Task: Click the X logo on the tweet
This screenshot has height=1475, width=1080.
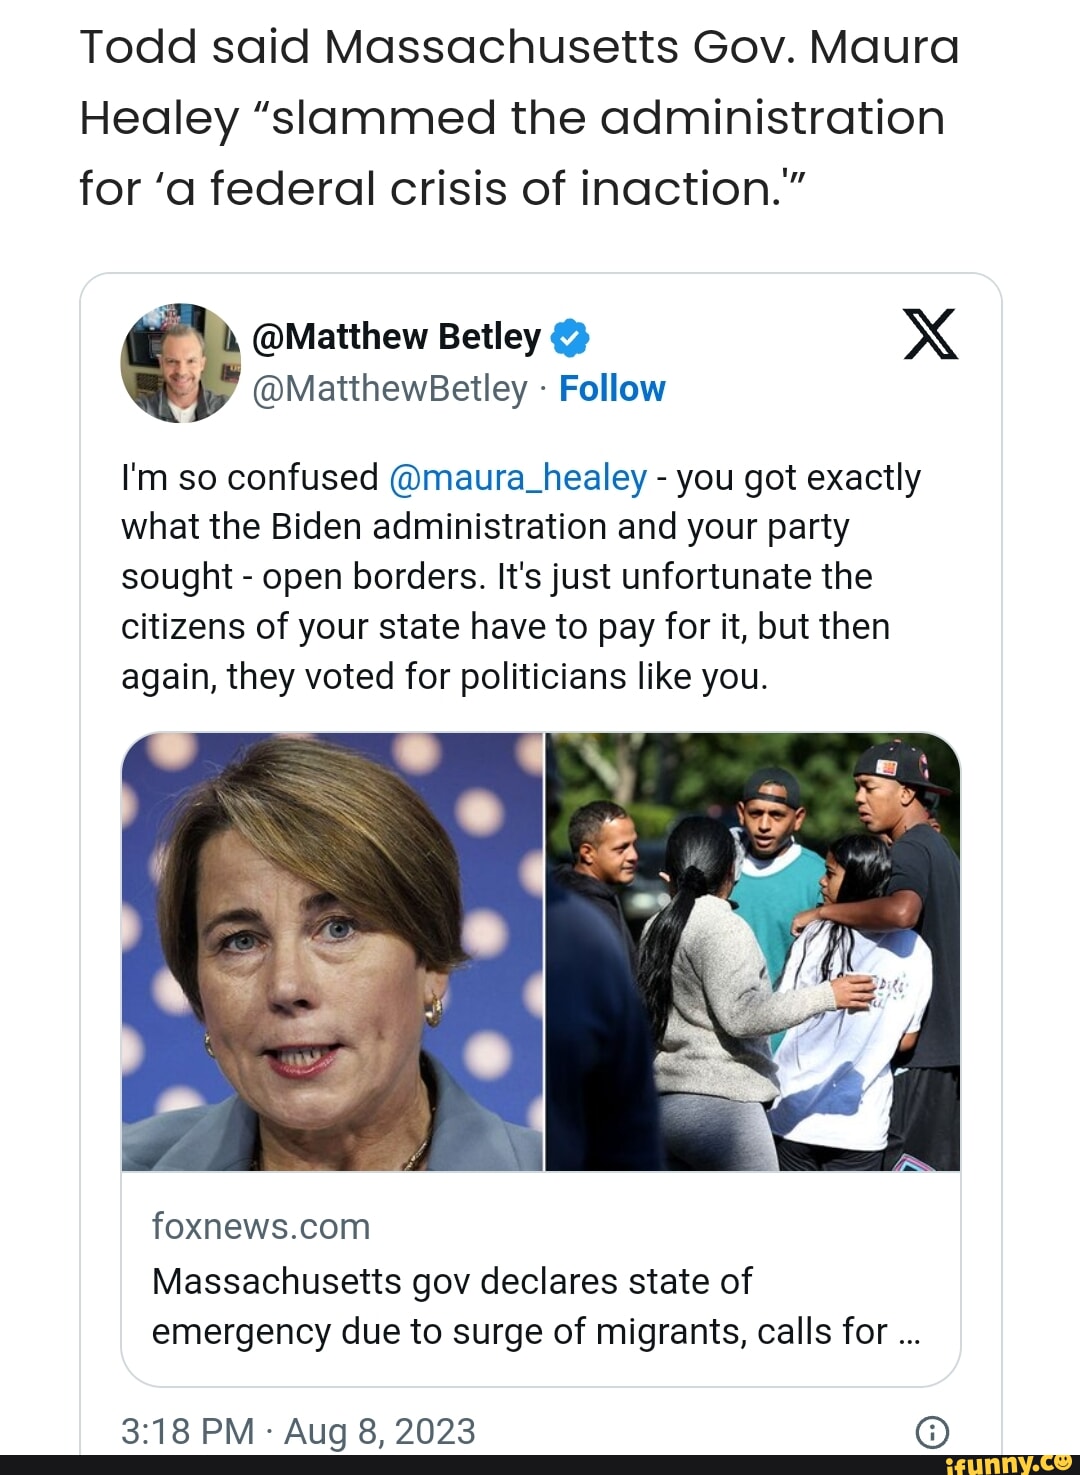Action: click(930, 335)
